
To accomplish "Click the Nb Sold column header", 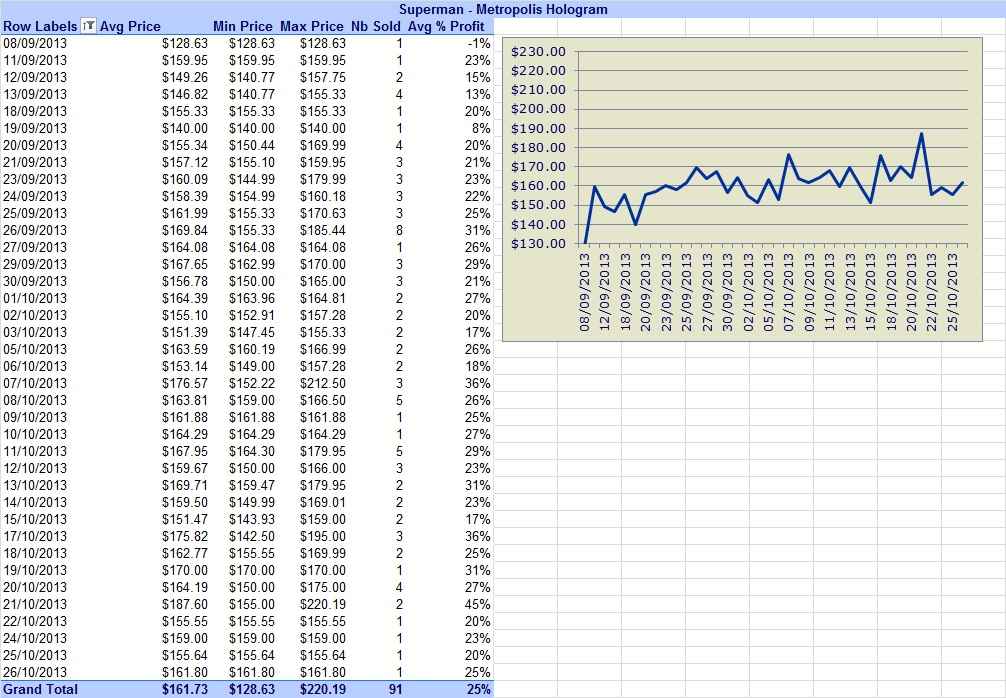I will tap(375, 26).
